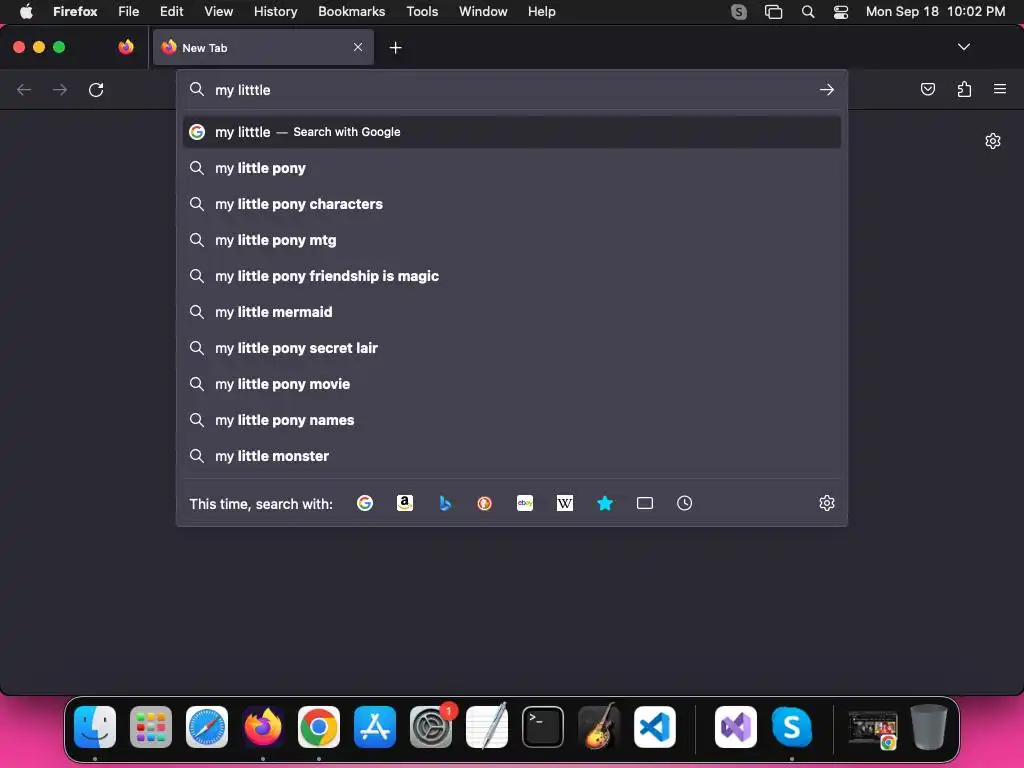Screen dimensions: 1024x768
Task: Open System Settings from the Dock
Action: click(431, 727)
